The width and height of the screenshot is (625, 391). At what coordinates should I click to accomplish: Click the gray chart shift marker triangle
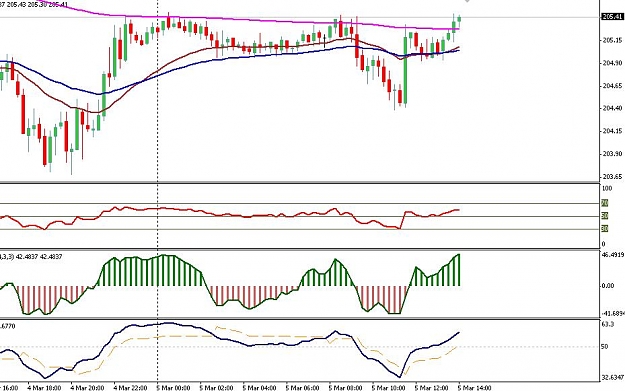pyautogui.click(x=467, y=1)
